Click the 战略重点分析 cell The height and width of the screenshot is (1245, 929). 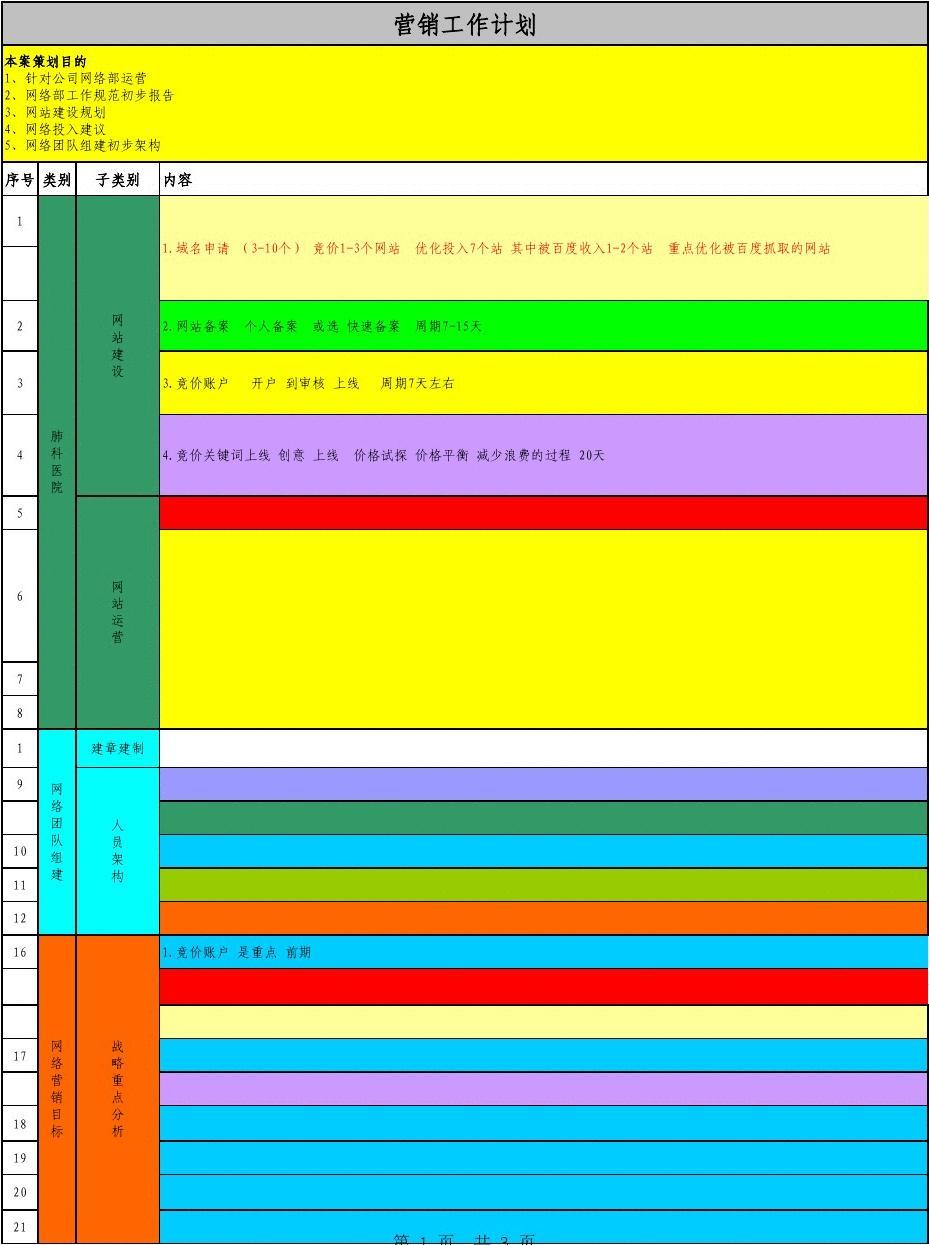coord(118,1089)
